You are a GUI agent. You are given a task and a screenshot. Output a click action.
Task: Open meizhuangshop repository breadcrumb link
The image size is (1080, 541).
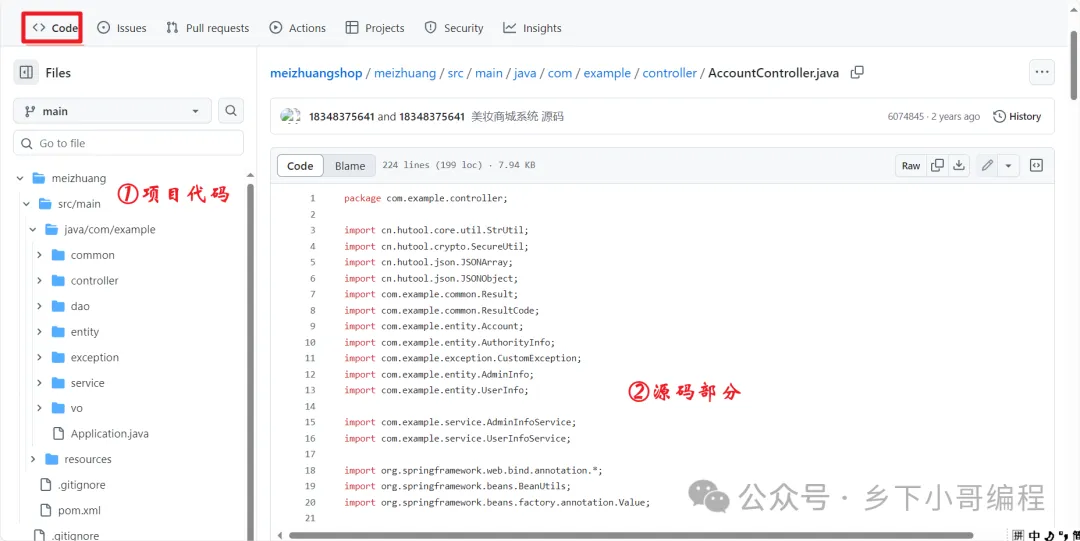click(316, 72)
